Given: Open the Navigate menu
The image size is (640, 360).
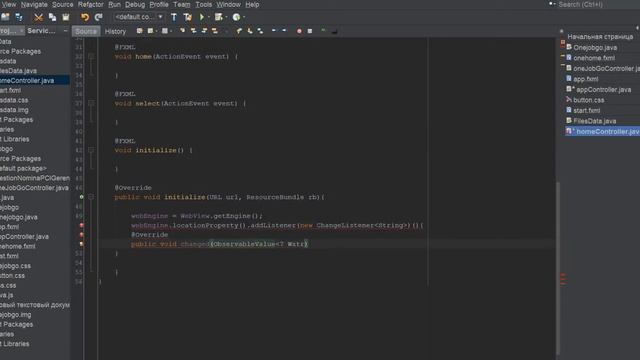Looking at the screenshot, I should [34, 4].
